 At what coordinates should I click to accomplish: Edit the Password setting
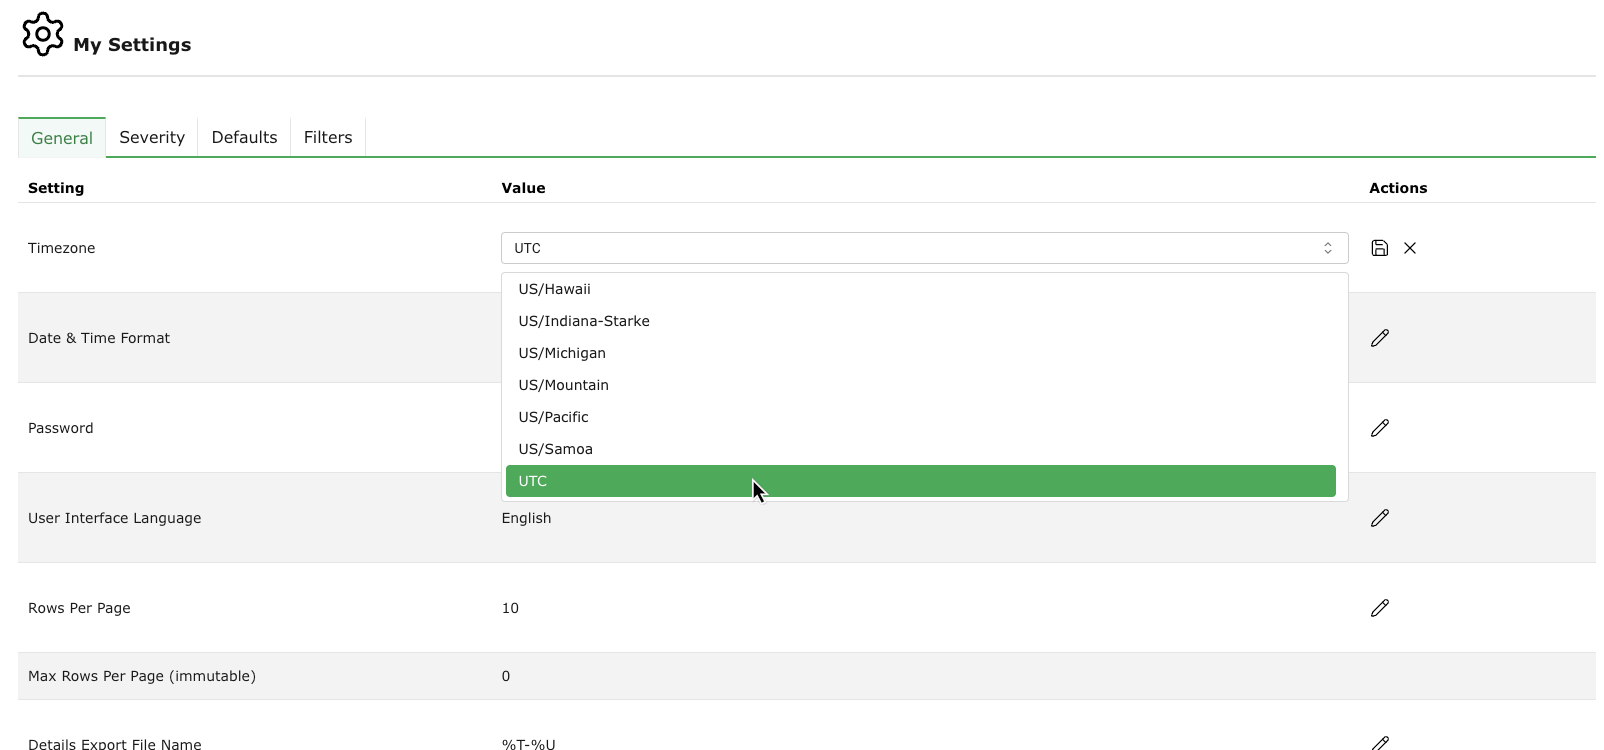(x=1380, y=428)
